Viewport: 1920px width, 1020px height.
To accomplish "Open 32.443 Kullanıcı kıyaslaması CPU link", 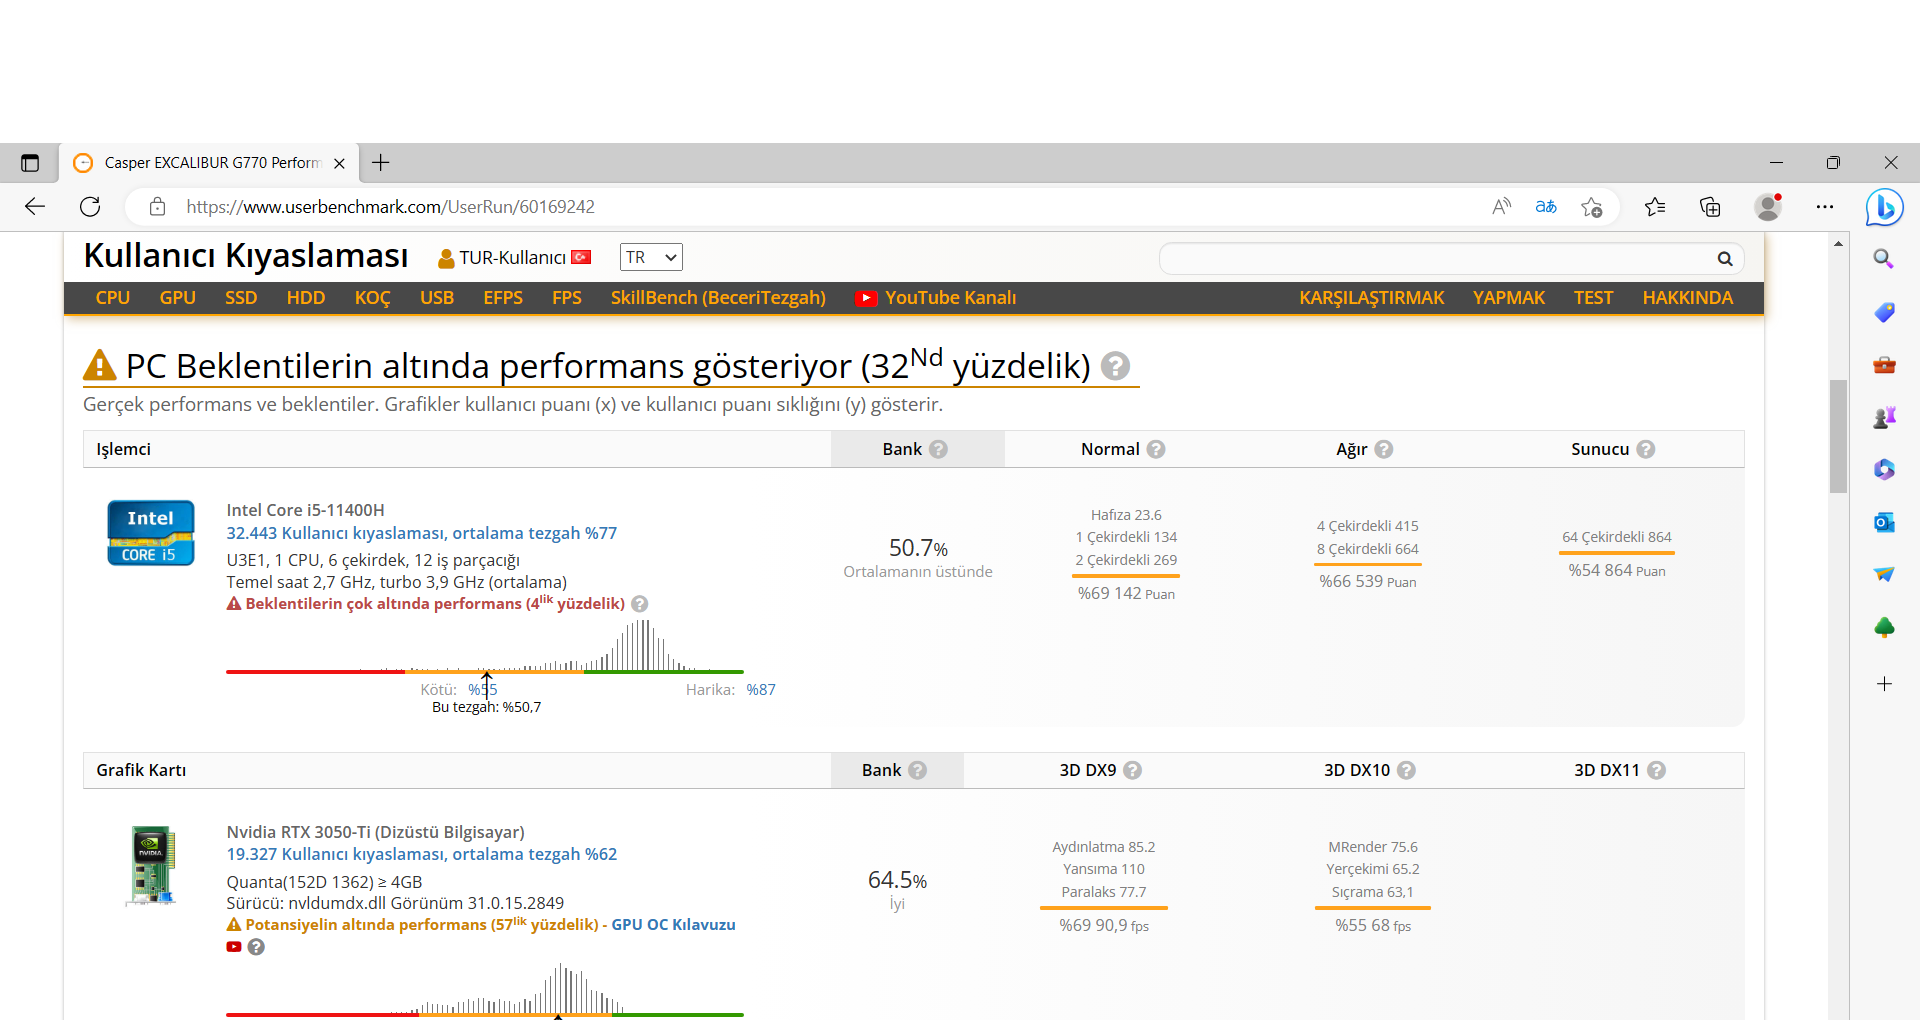I will (422, 534).
